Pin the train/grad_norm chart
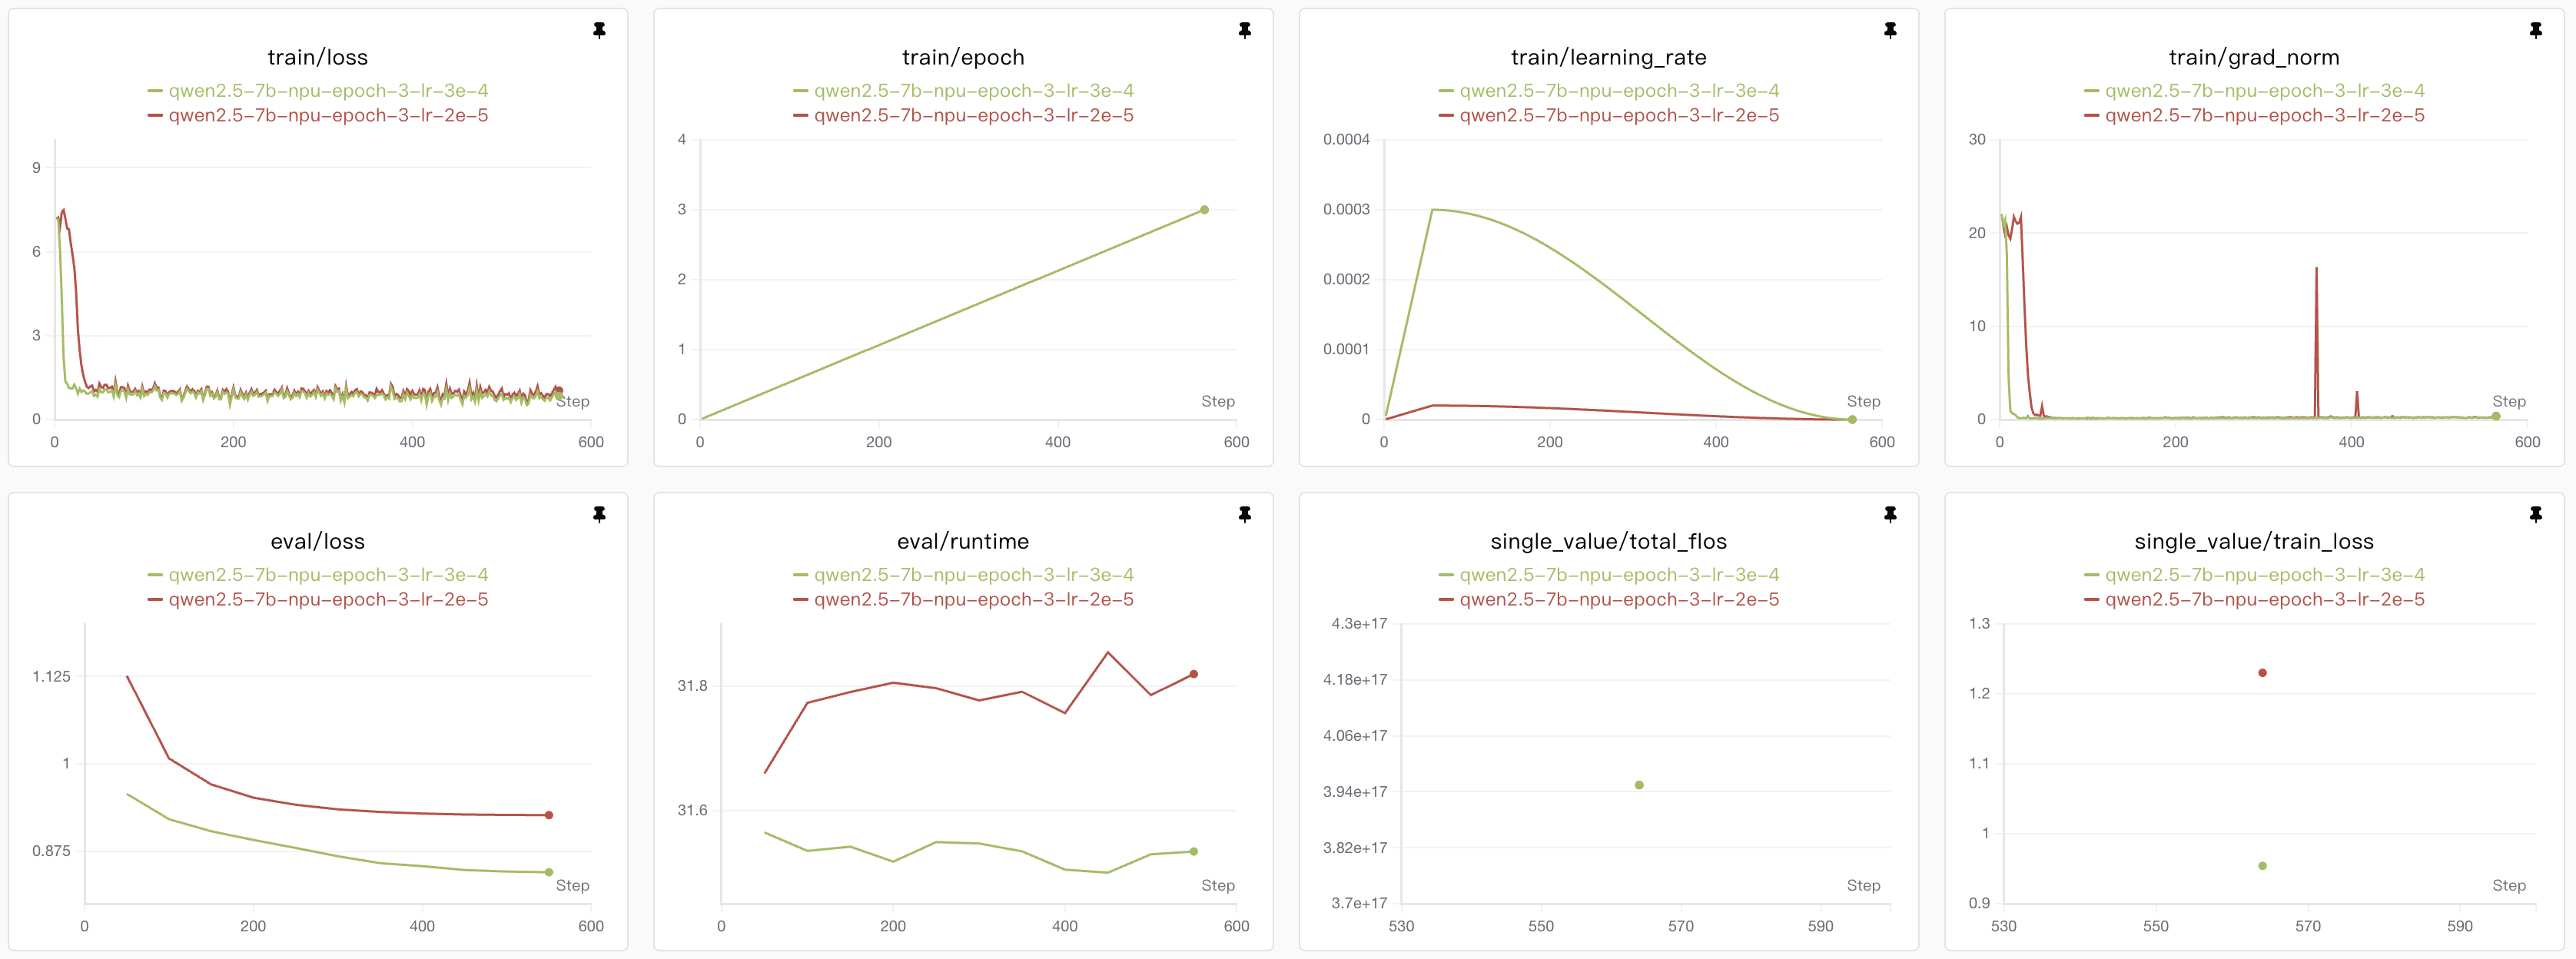2576x959 pixels. 2535,31
